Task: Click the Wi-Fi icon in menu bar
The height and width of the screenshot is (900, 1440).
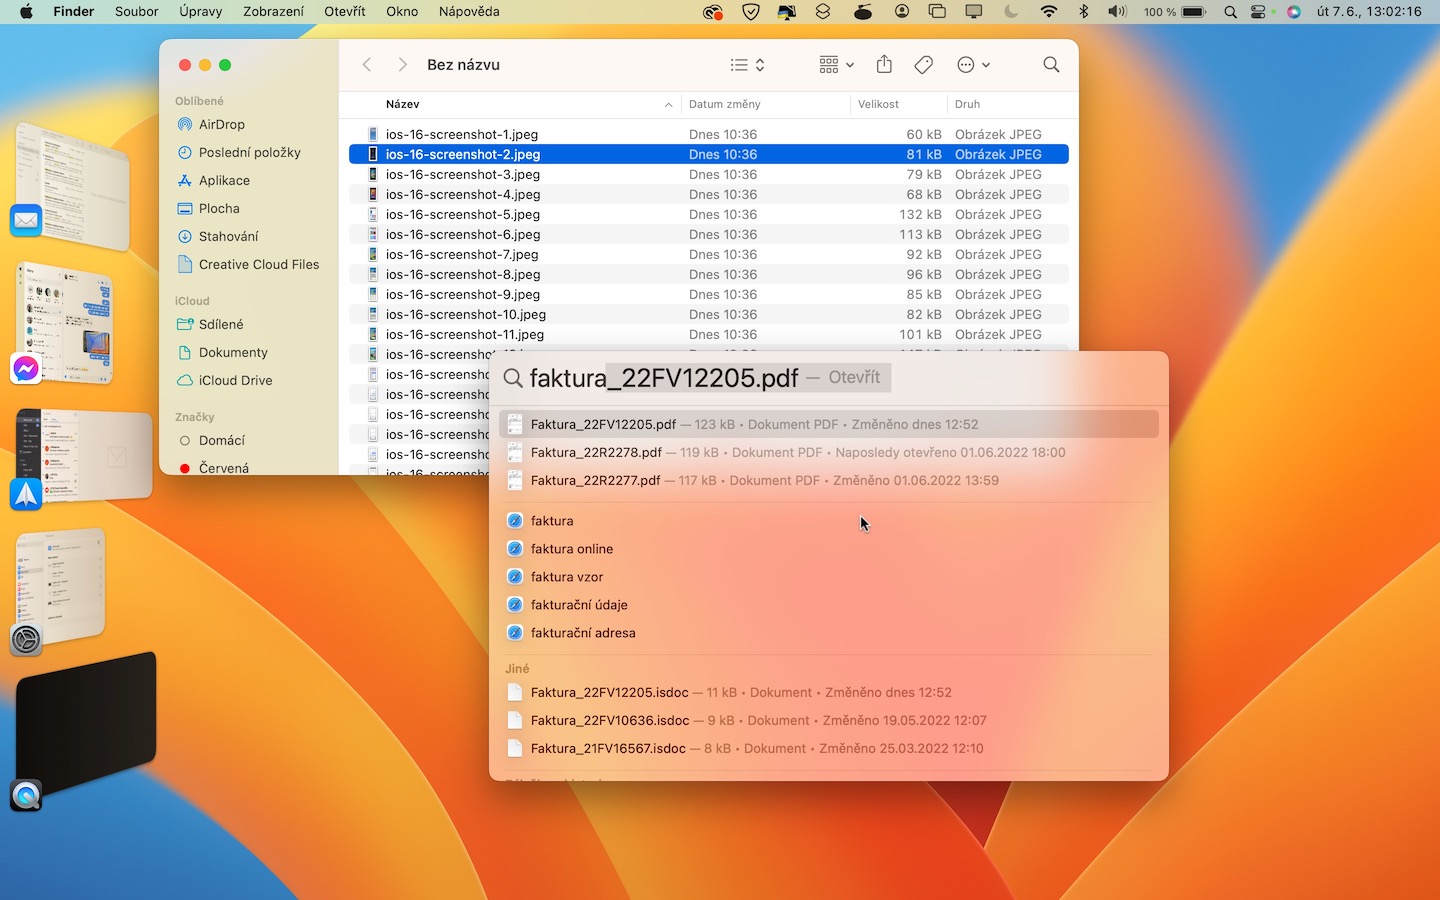Action: coord(1049,12)
